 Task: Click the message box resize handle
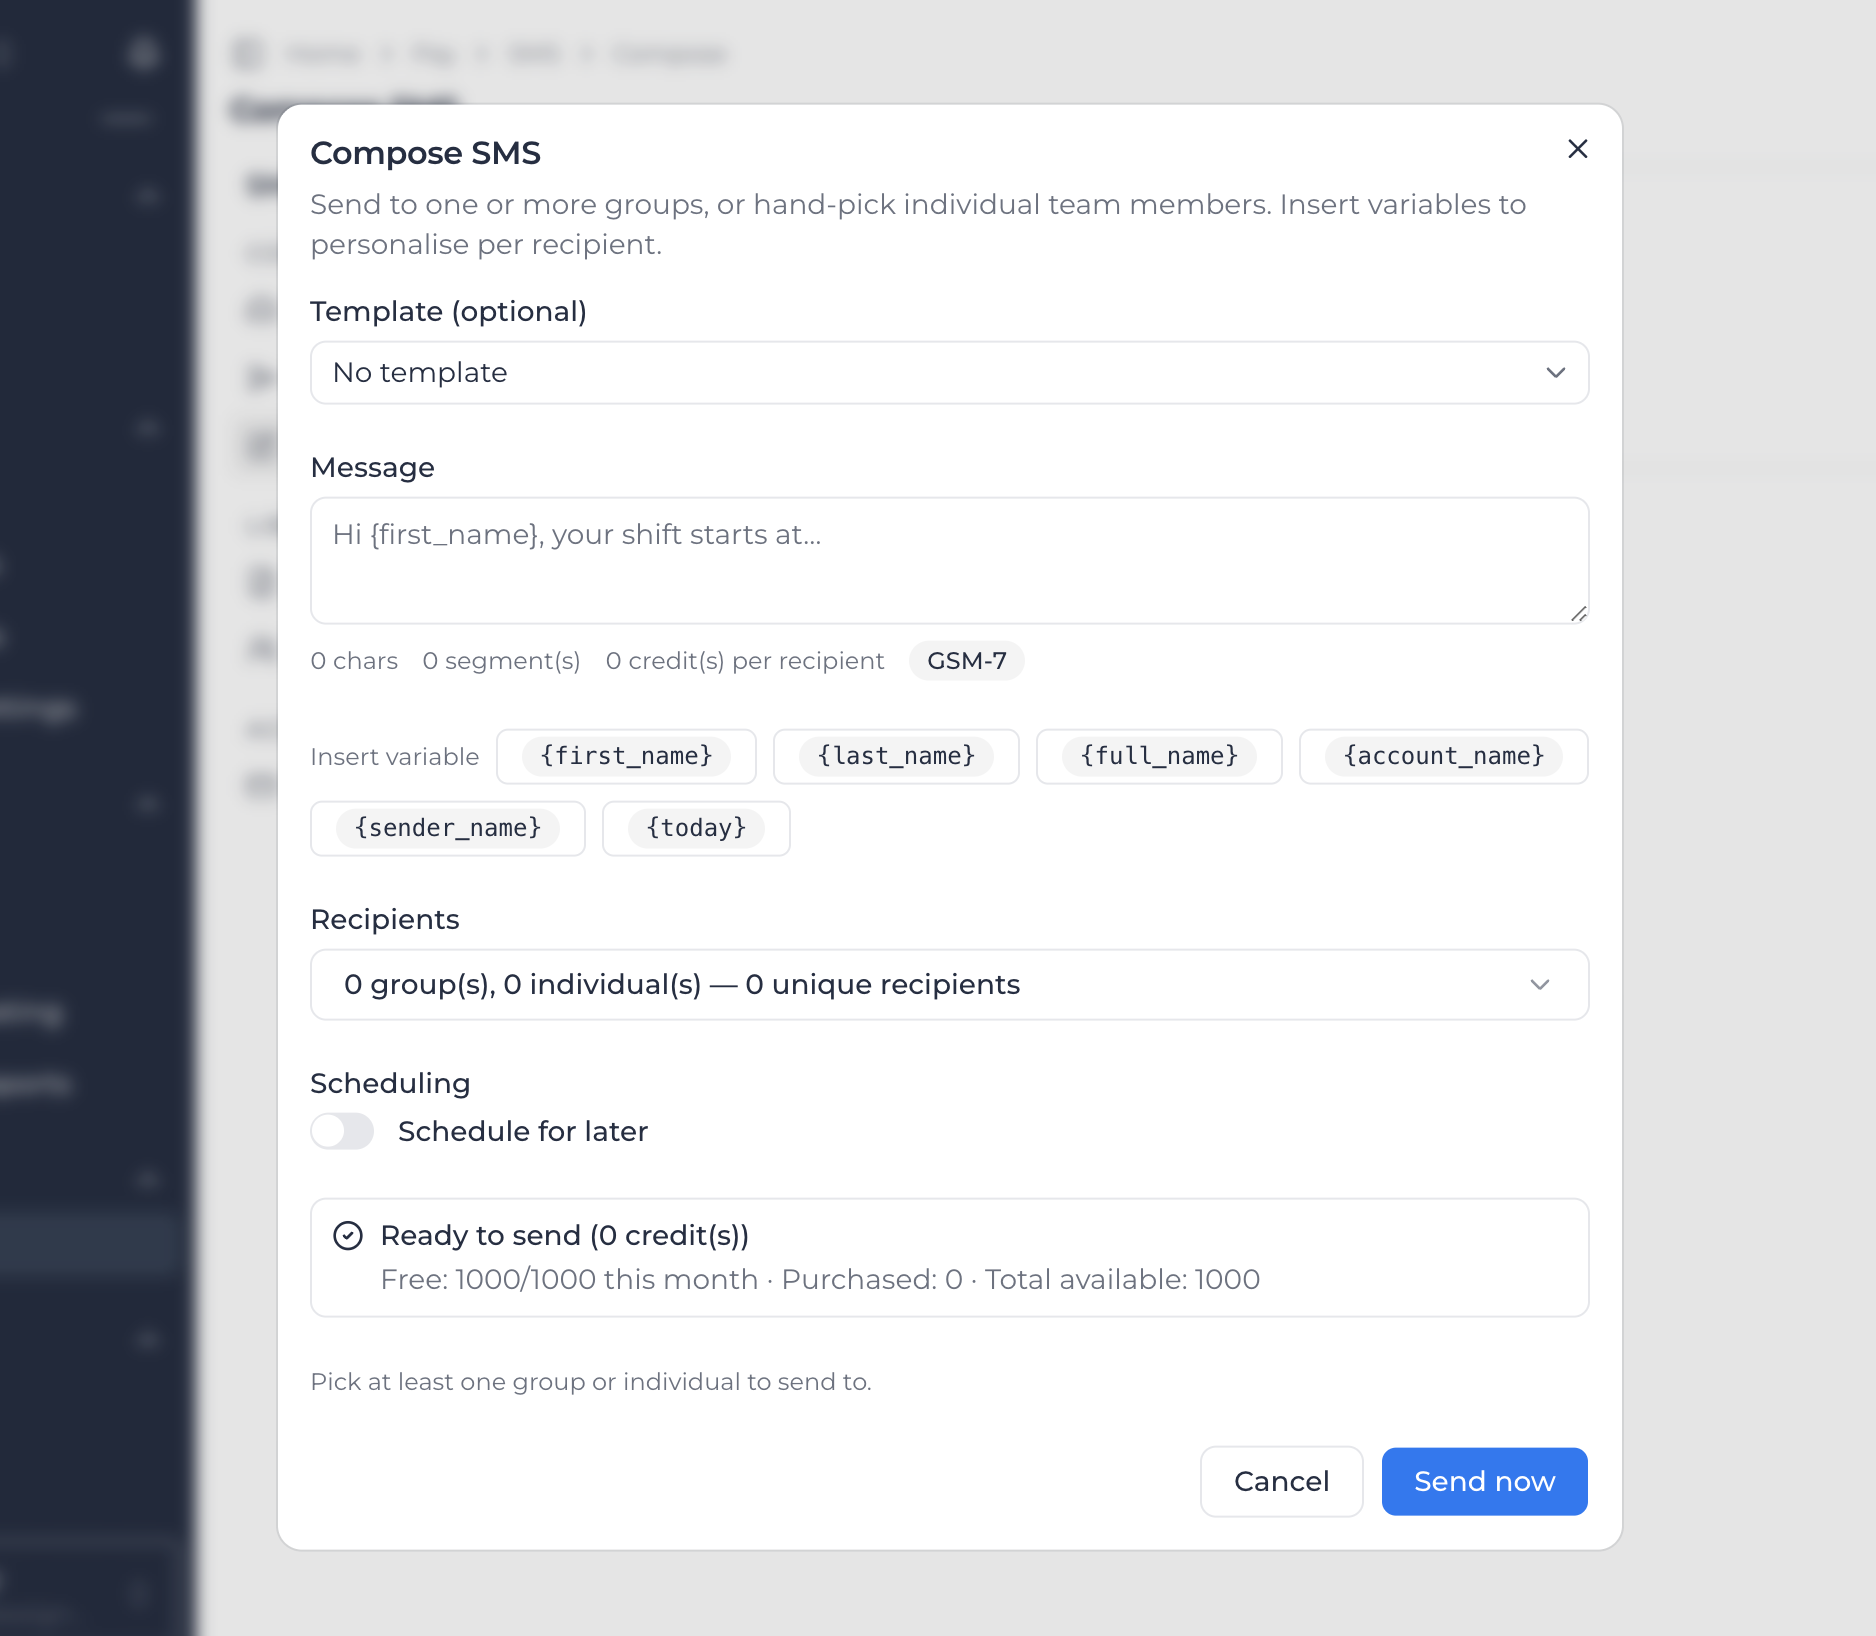click(1577, 613)
